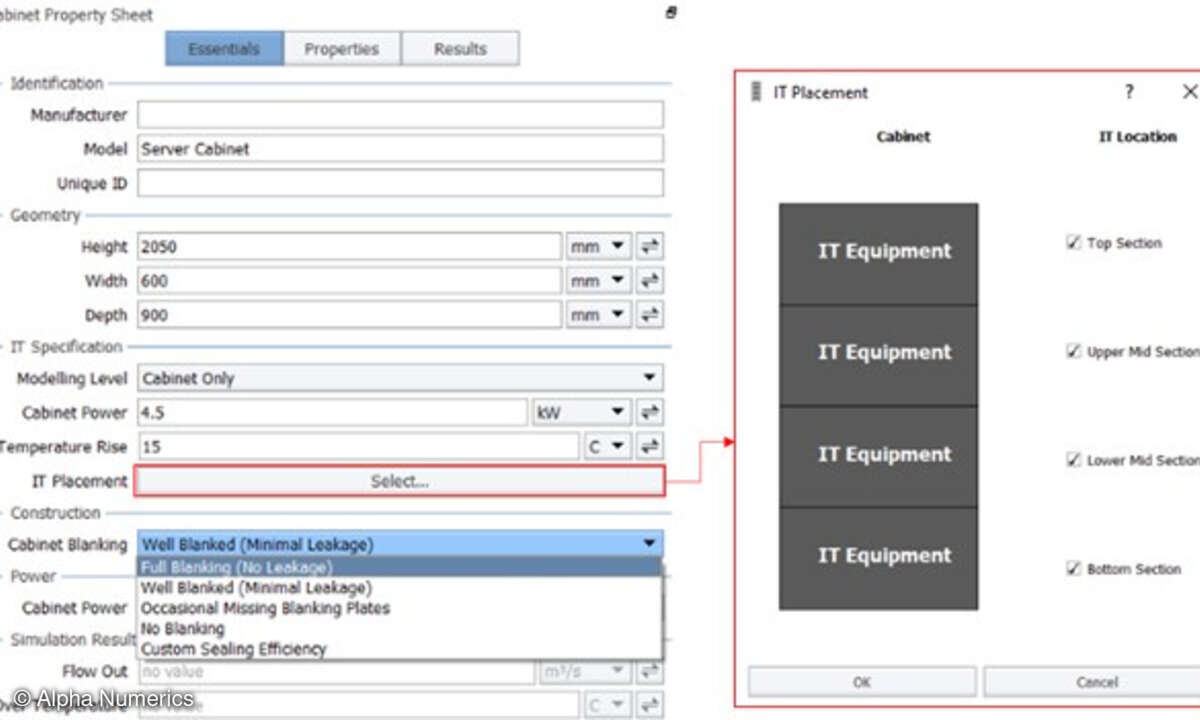Click the IT Placement dialog grip icon

click(x=757, y=92)
